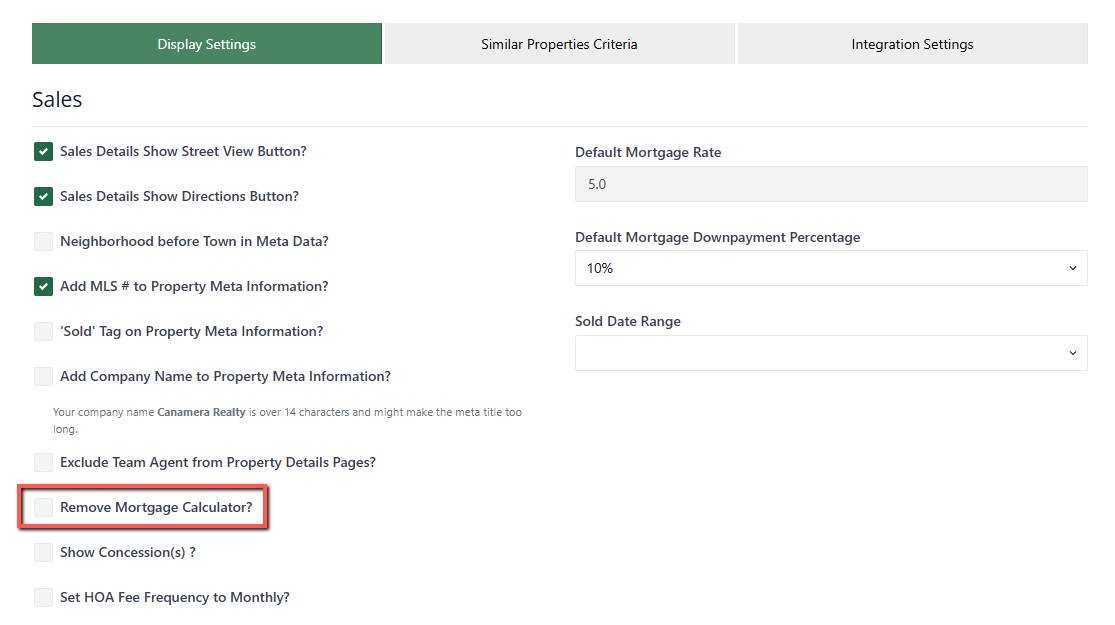Viewport: 1115px width, 625px height.
Task: Click the Sales section heading
Action: coord(57,99)
